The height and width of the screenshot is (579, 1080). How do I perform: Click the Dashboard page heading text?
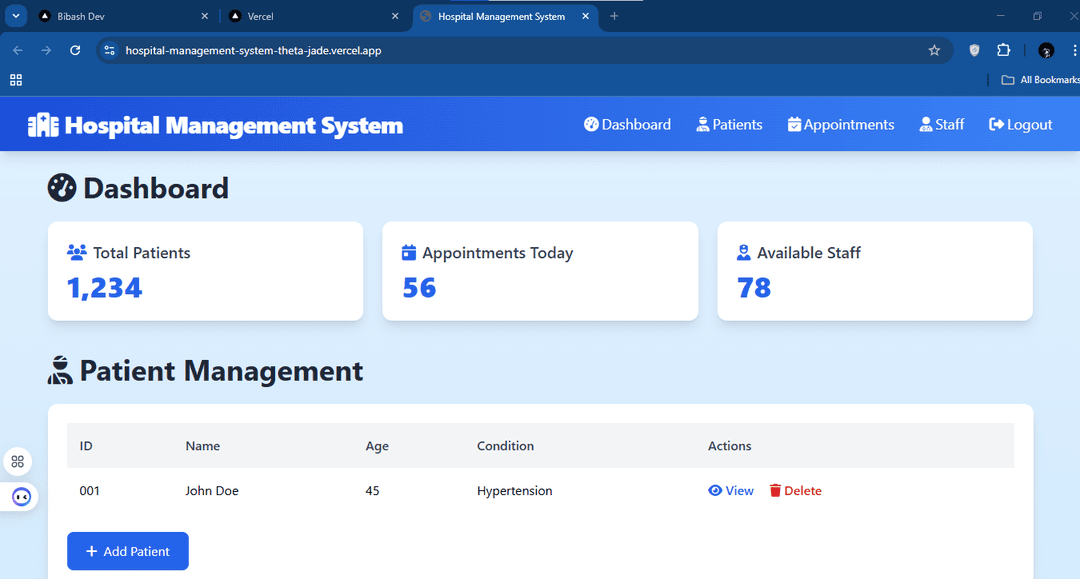pyautogui.click(x=156, y=188)
